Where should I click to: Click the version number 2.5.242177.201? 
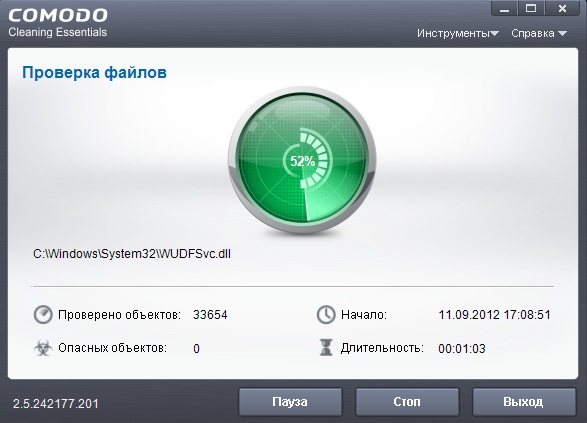56,404
